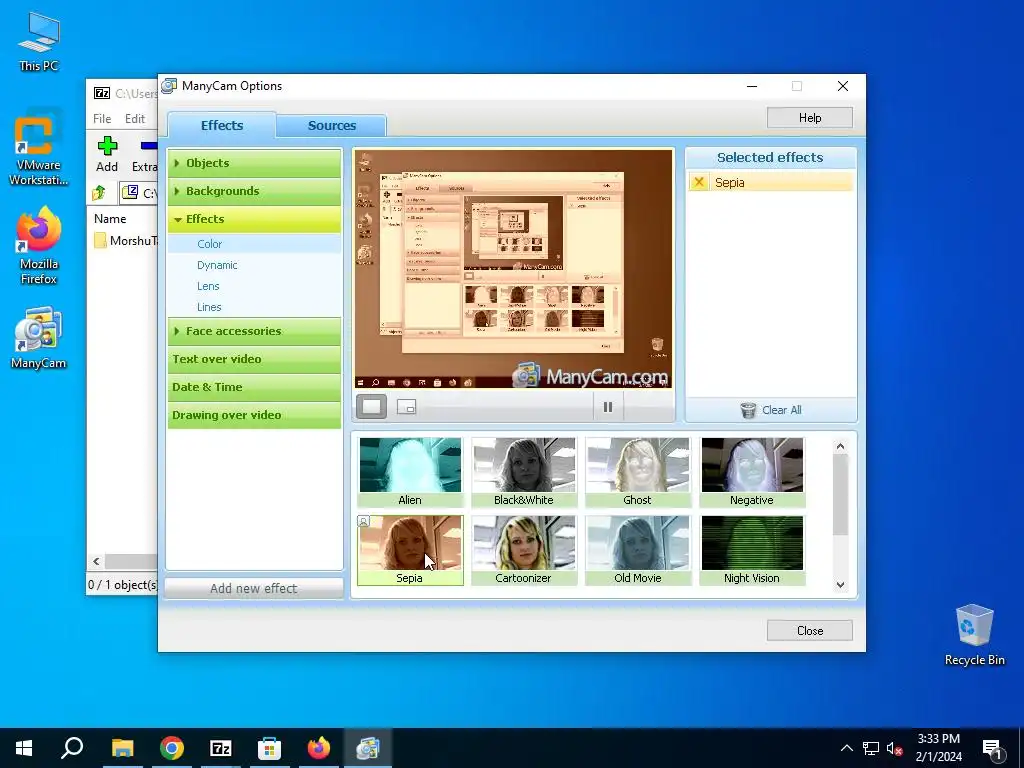Screen dimensions: 1024x768
Task: Click the Name column header in 7-Zip
Action: 110,219
